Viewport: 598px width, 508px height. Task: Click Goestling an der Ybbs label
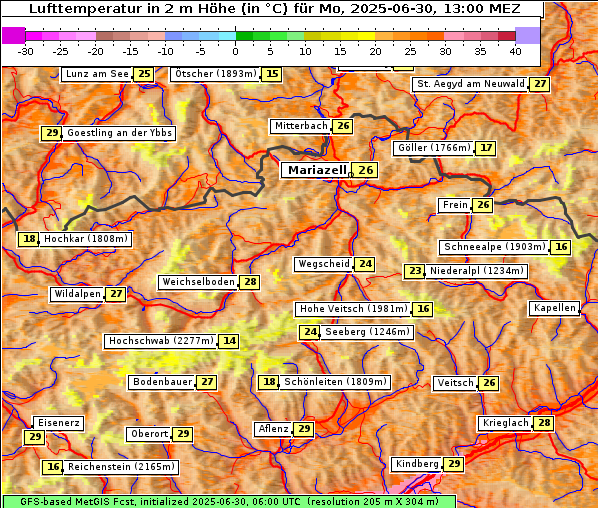[x=119, y=133]
